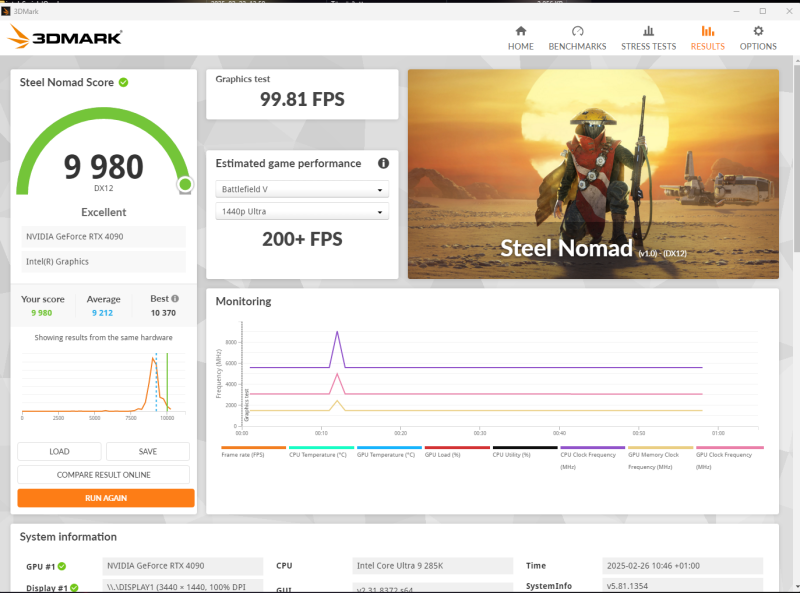
Task: Click the vertical scrollbar thumb
Action: coord(796,158)
